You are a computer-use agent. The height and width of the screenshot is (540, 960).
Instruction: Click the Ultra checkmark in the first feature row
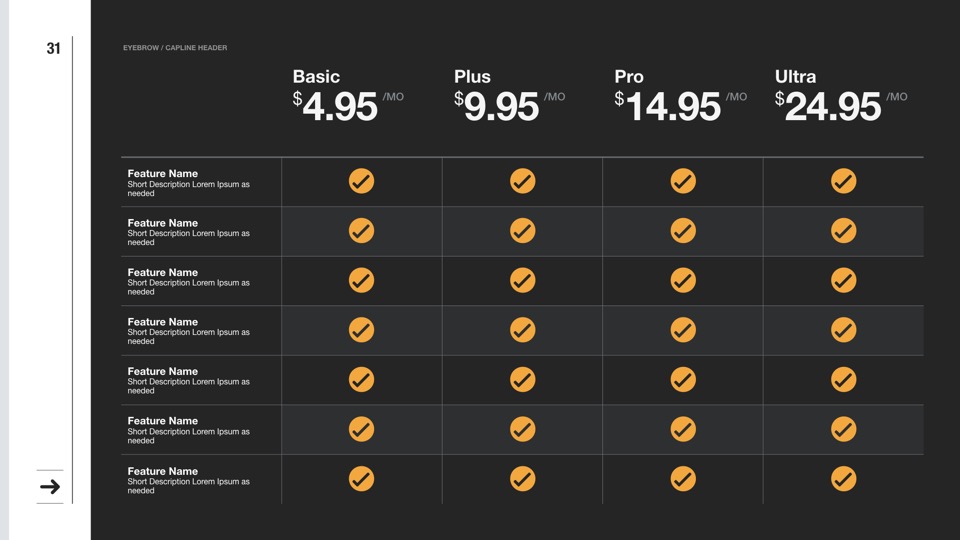(x=843, y=181)
